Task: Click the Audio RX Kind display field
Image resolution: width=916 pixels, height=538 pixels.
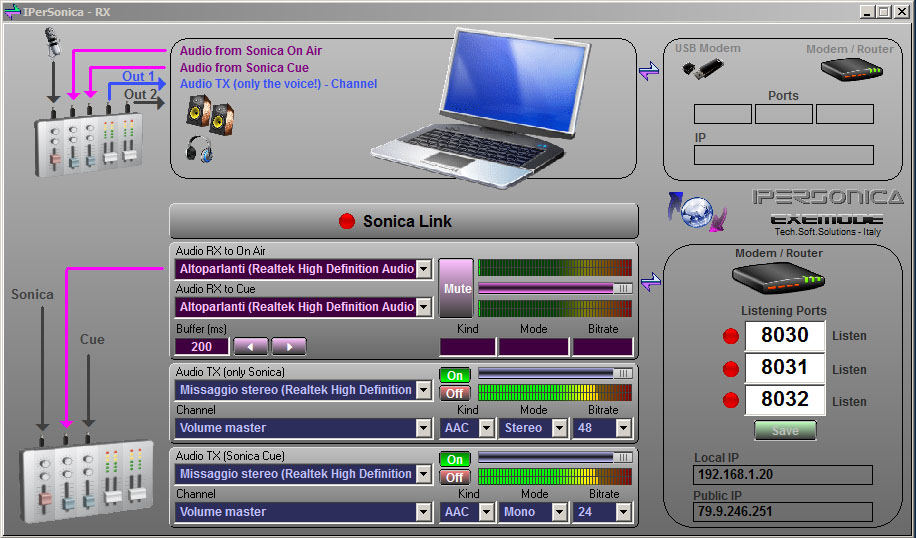Action: (467, 346)
